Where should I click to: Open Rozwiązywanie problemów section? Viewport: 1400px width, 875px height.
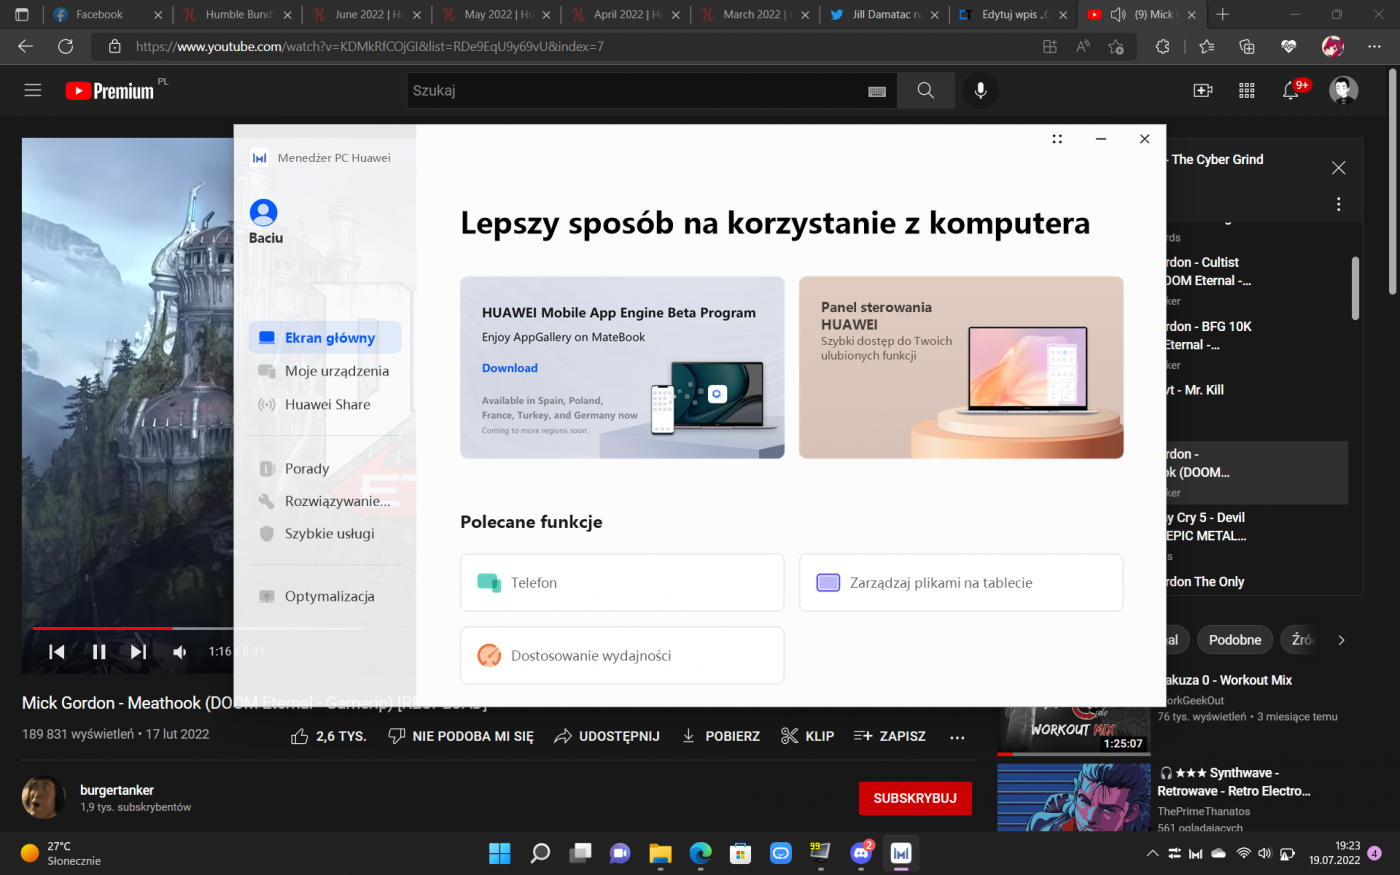[325, 501]
